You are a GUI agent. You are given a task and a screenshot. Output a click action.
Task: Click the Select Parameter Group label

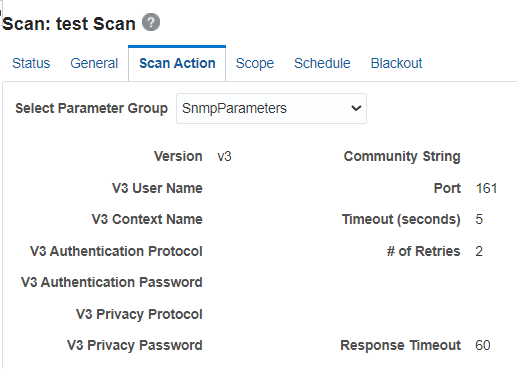91,108
